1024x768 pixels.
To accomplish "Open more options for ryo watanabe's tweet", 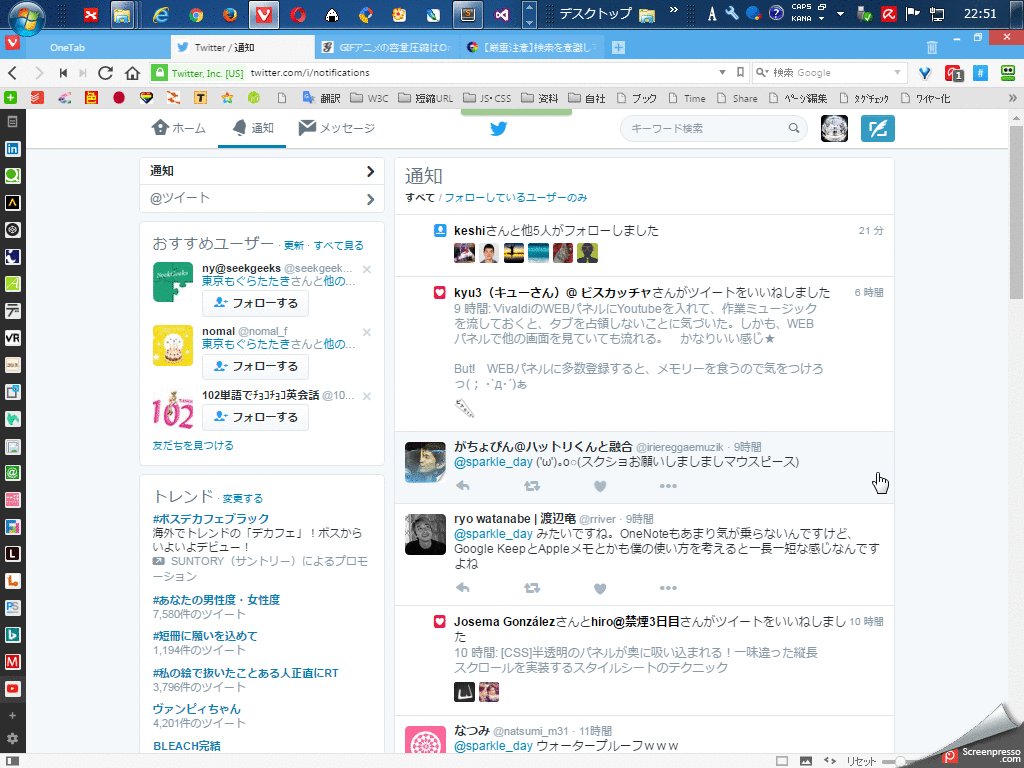I will tap(667, 588).
